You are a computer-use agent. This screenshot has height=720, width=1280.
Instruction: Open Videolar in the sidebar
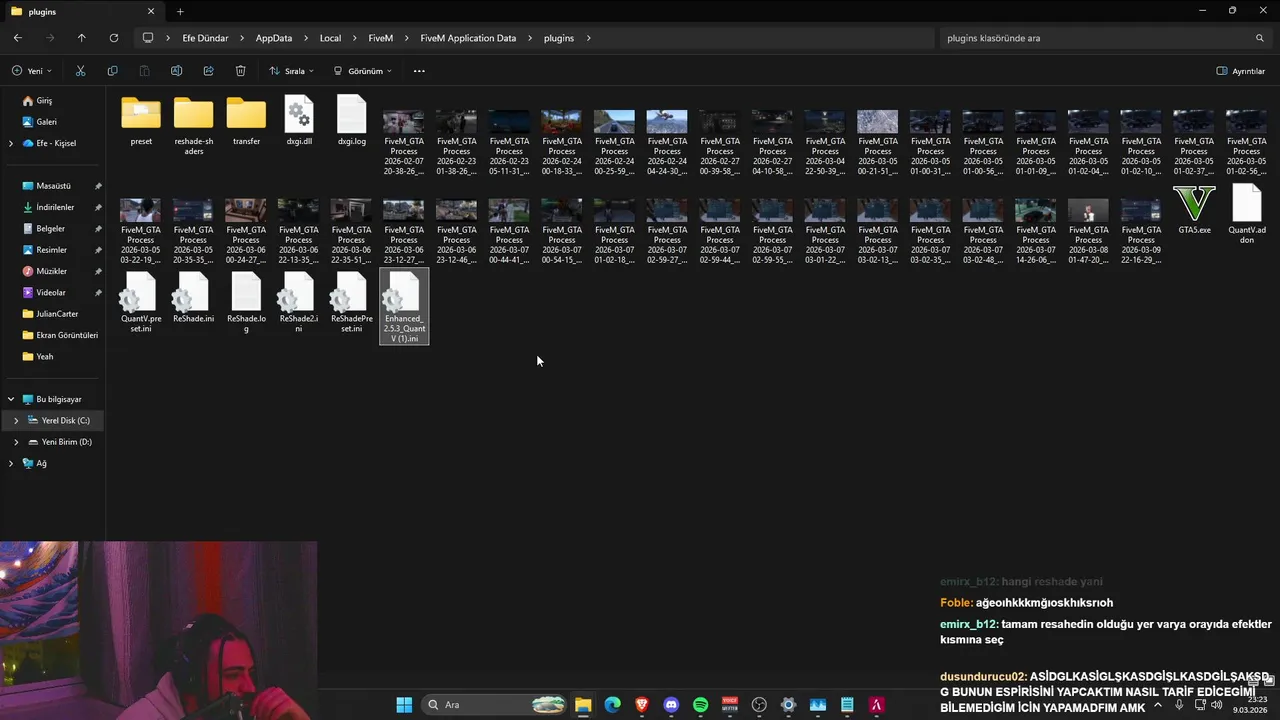51,292
